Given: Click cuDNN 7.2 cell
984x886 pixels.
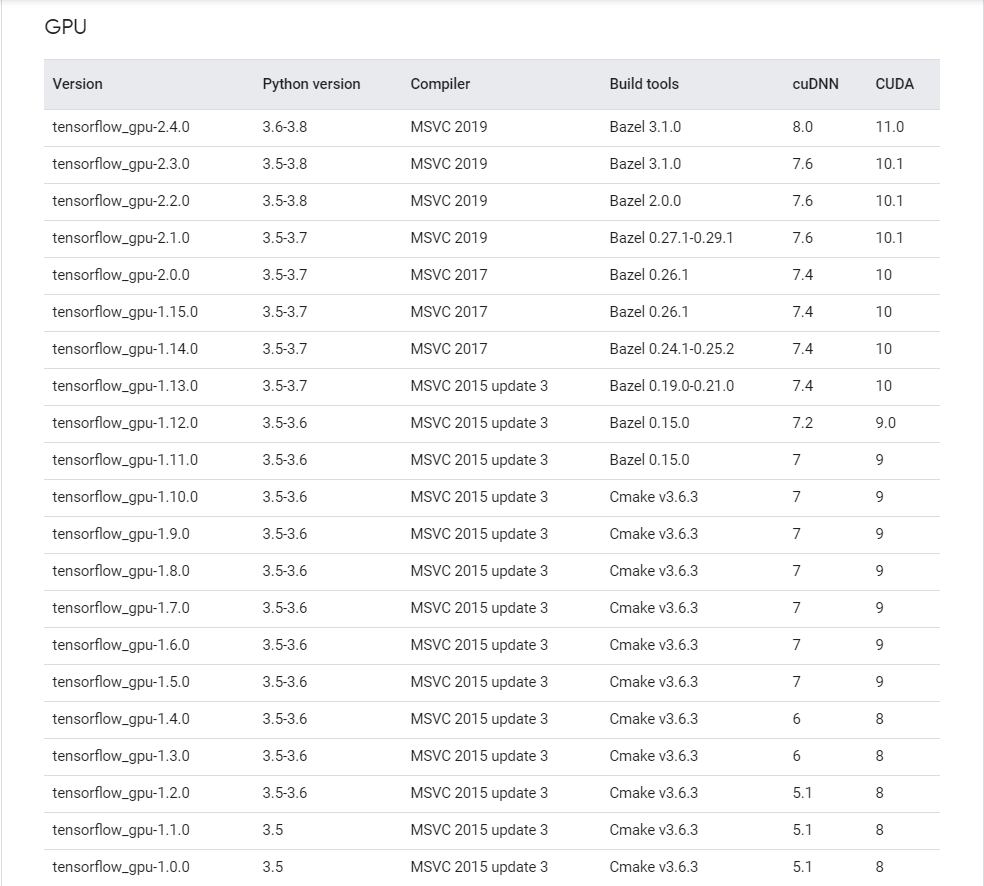Looking at the screenshot, I should pyautogui.click(x=803, y=424).
